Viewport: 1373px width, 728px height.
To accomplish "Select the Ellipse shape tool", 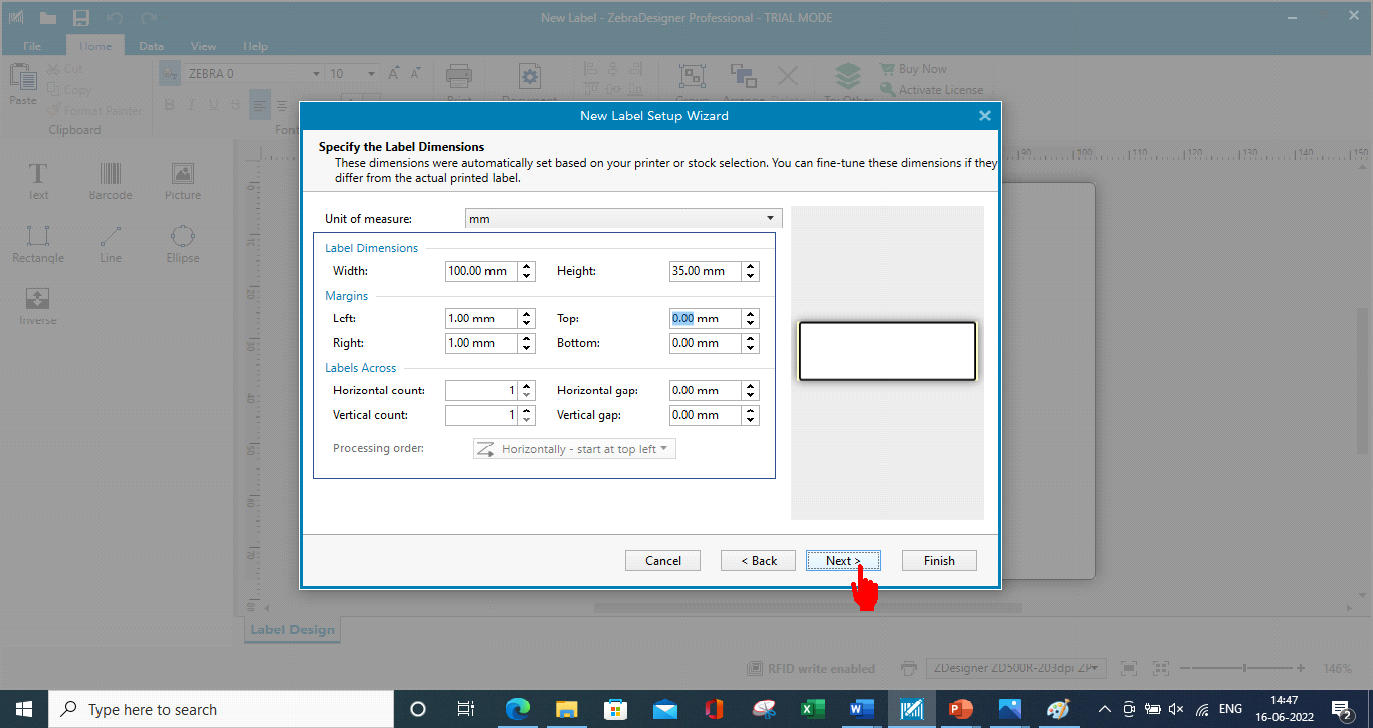I will click(182, 244).
